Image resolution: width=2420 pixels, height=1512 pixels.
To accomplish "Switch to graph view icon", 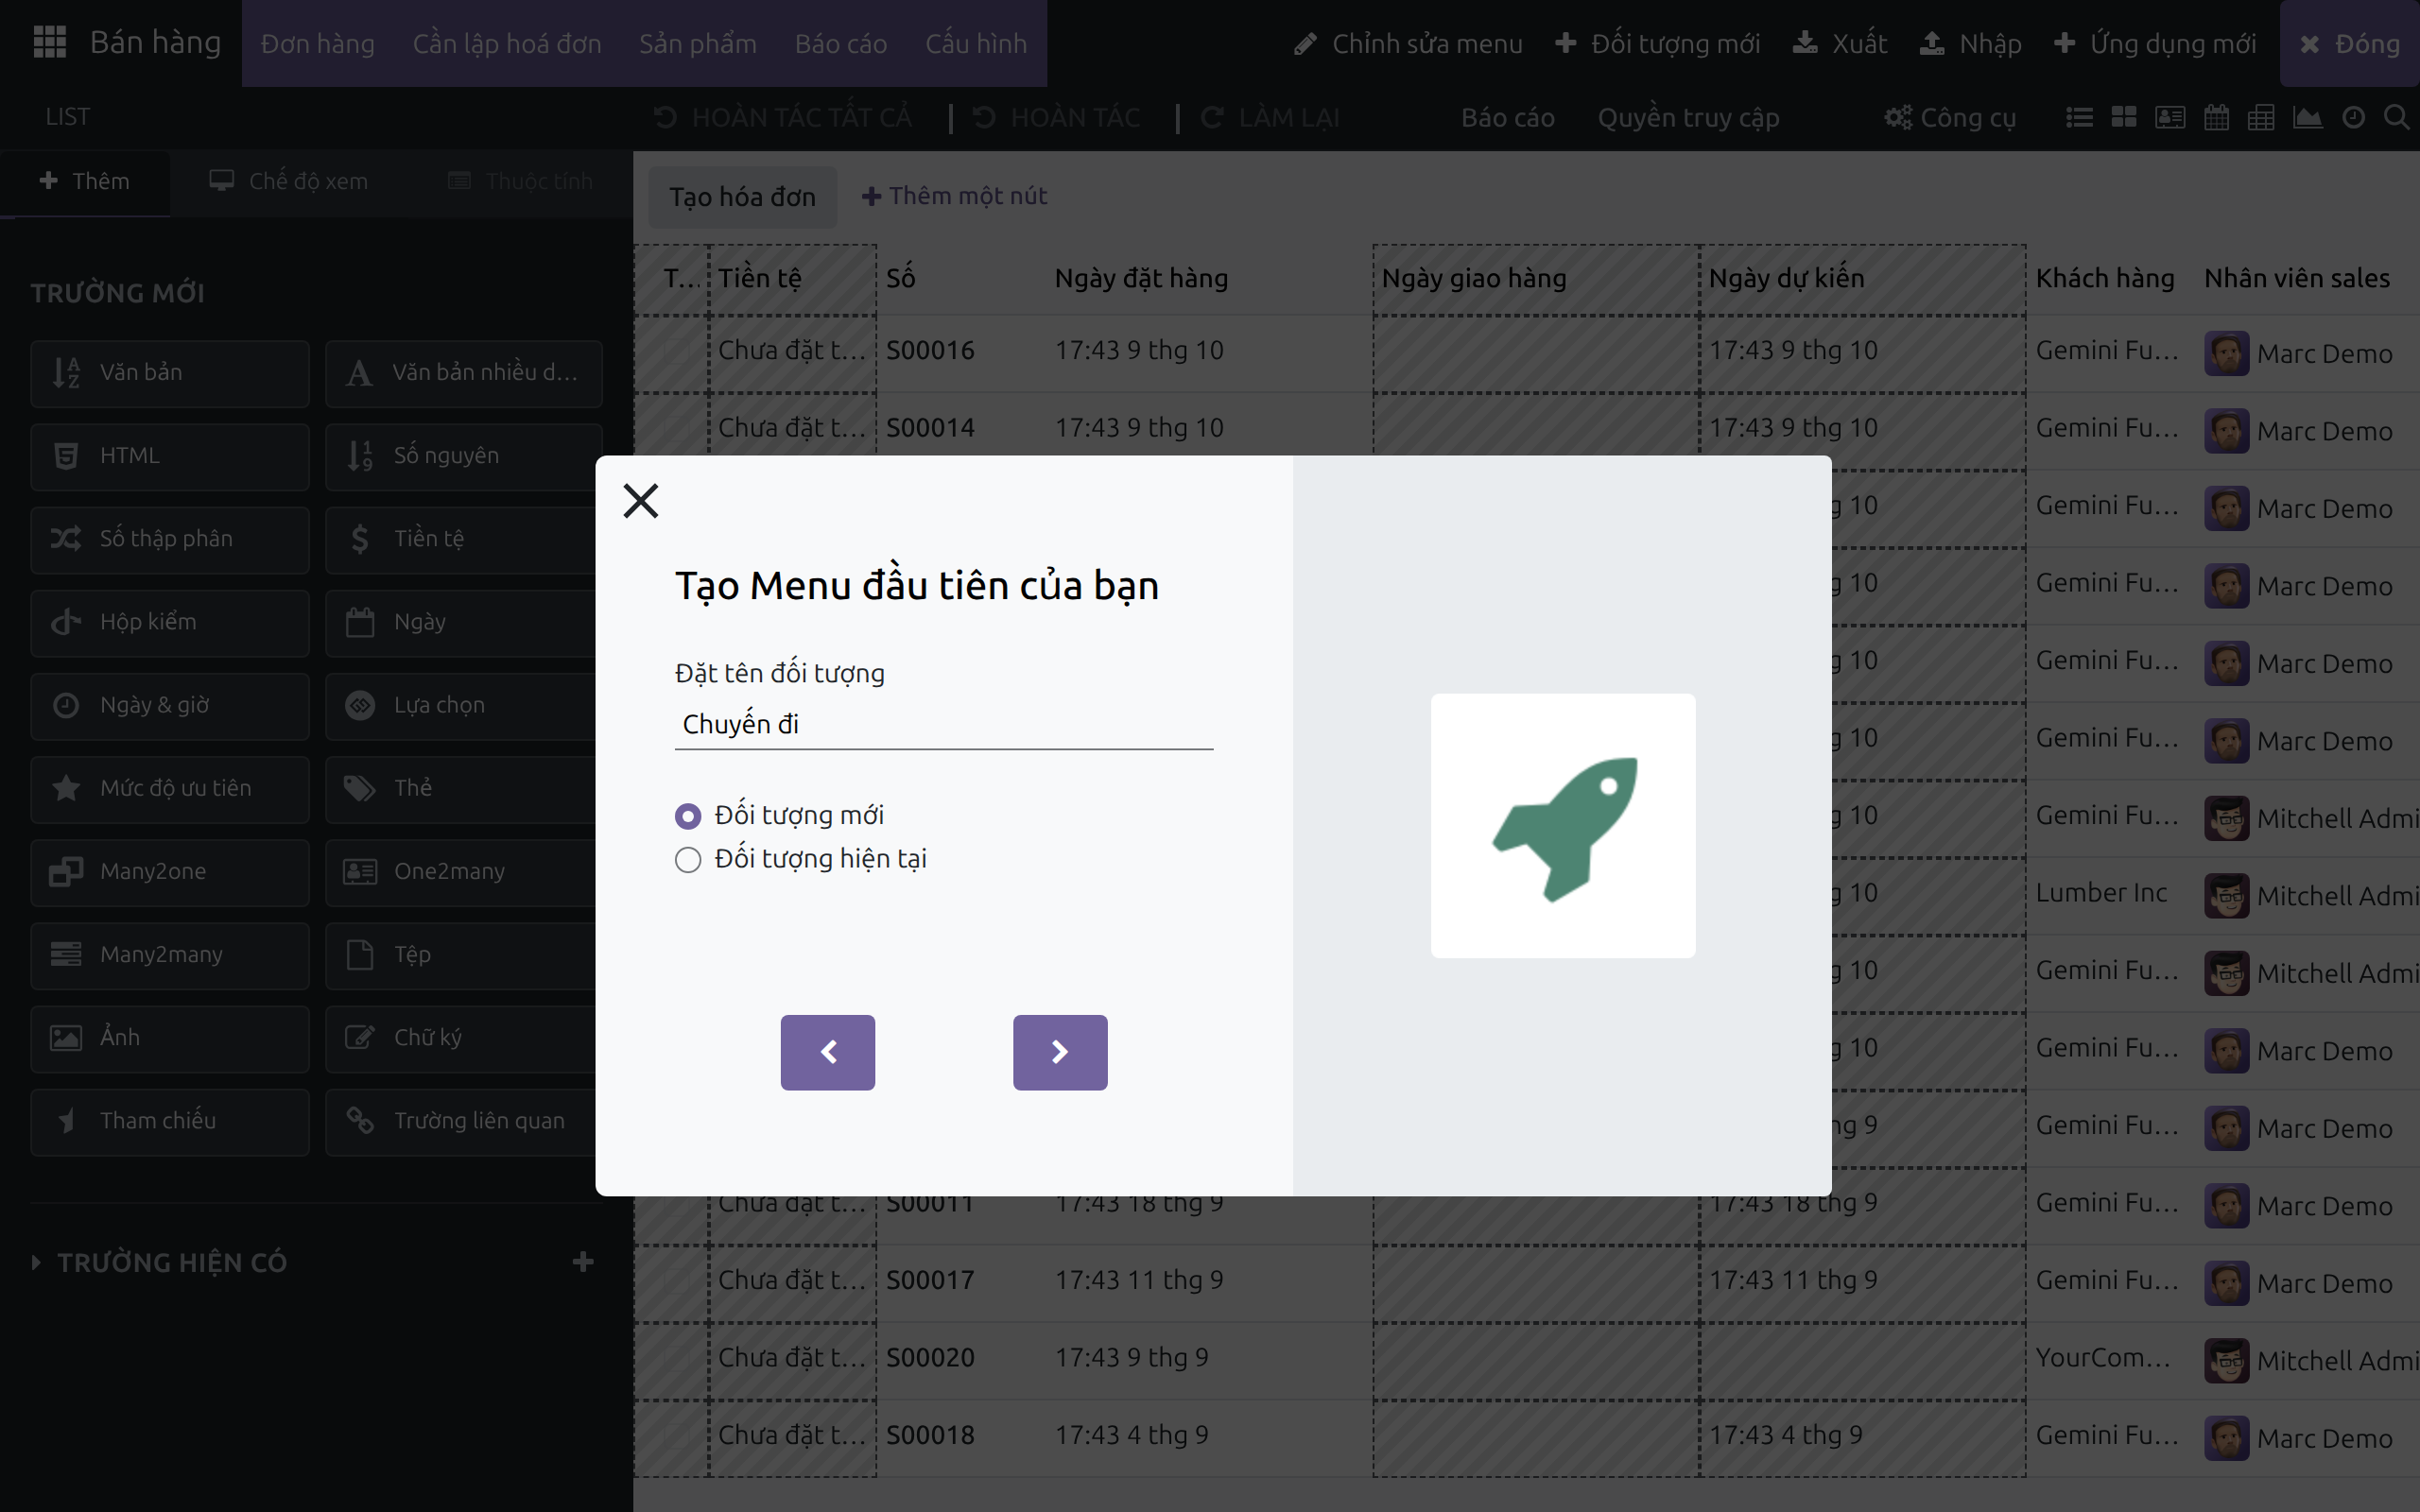I will [x=2307, y=117].
